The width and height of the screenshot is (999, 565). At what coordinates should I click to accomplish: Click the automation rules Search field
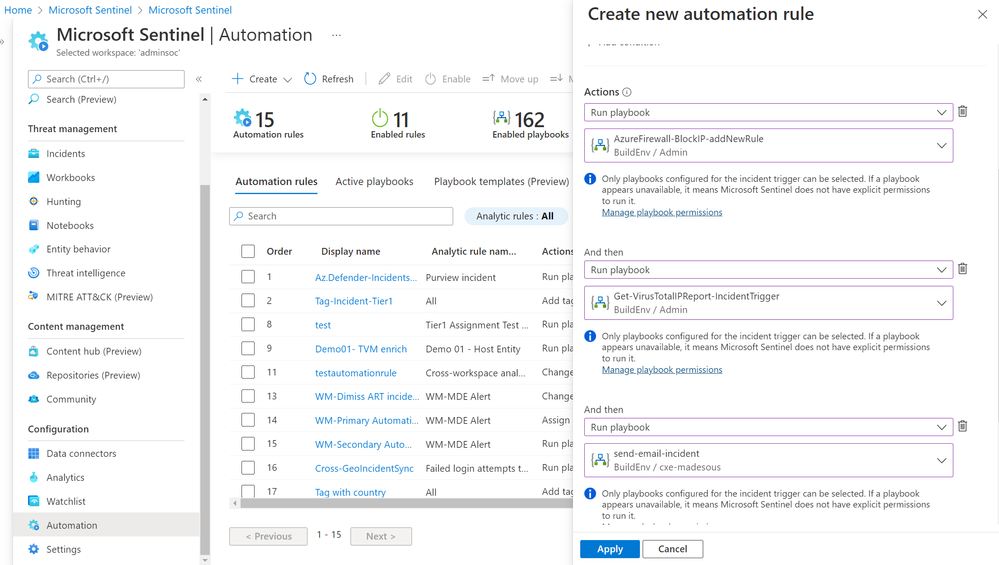coord(341,216)
